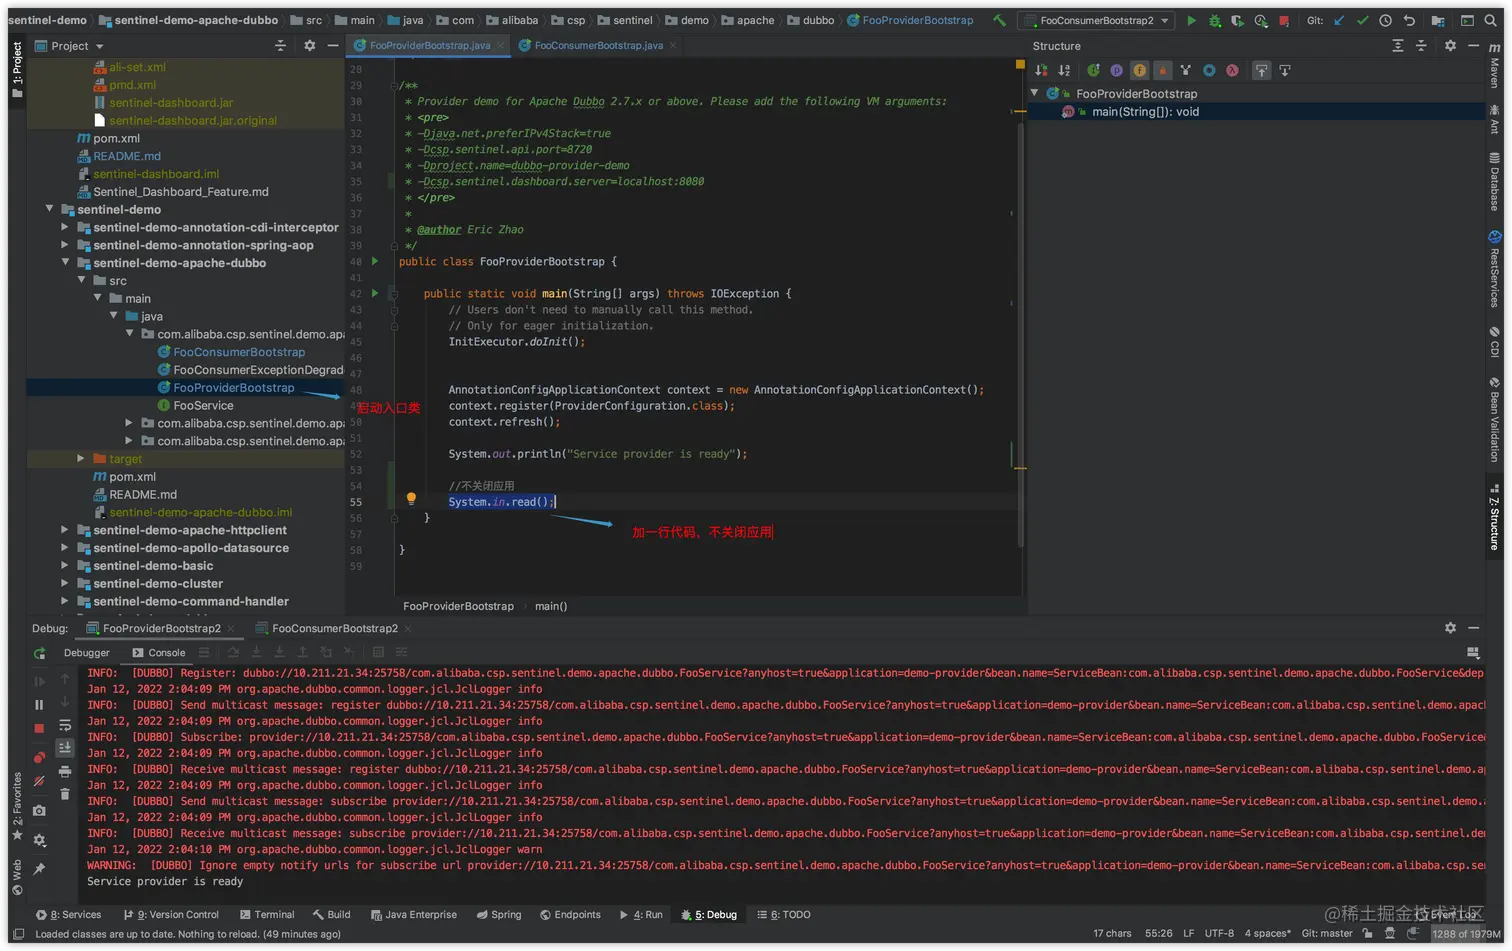Start debugging with the bug icon
The image size is (1512, 951).
point(1214,20)
